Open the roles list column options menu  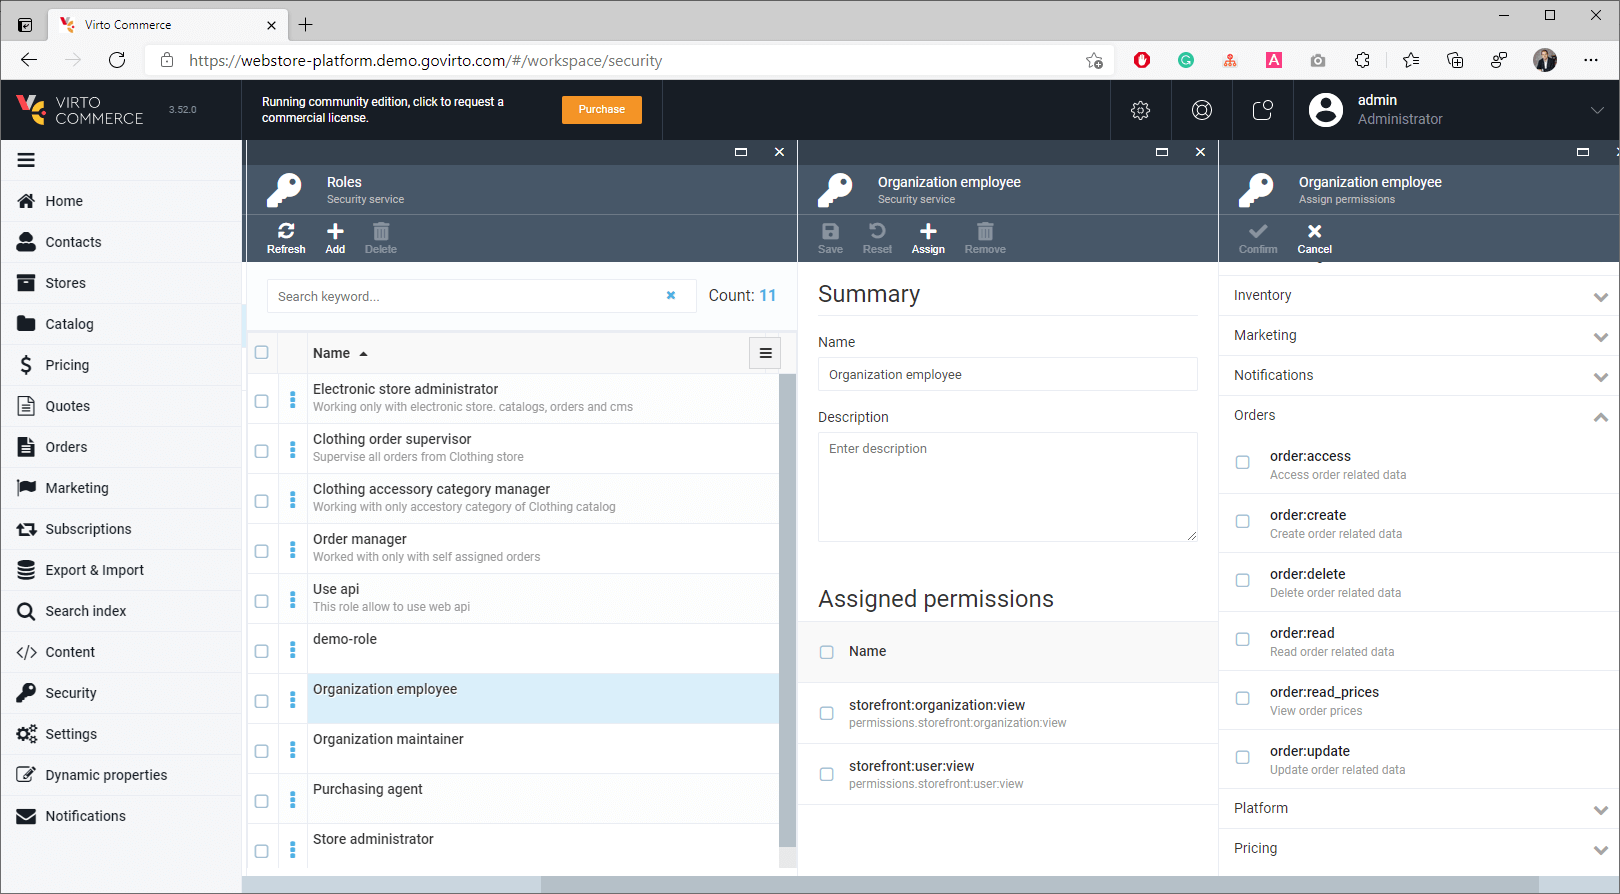765,353
